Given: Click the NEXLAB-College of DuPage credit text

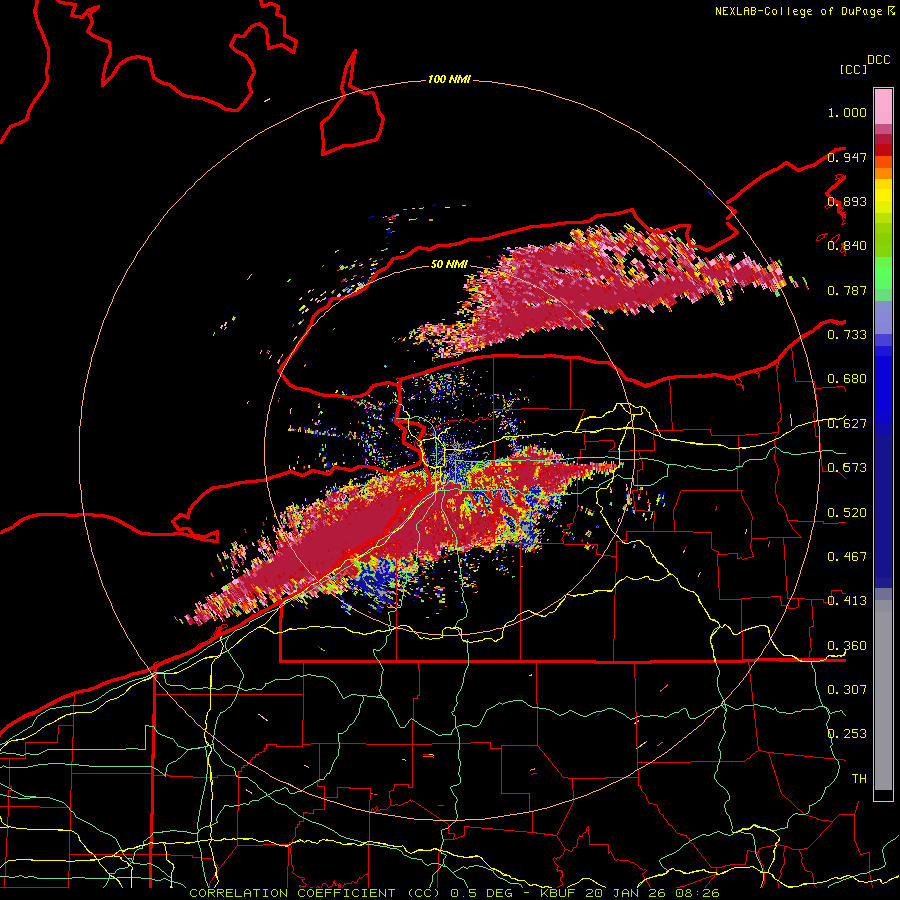Looking at the screenshot, I should point(798,11).
